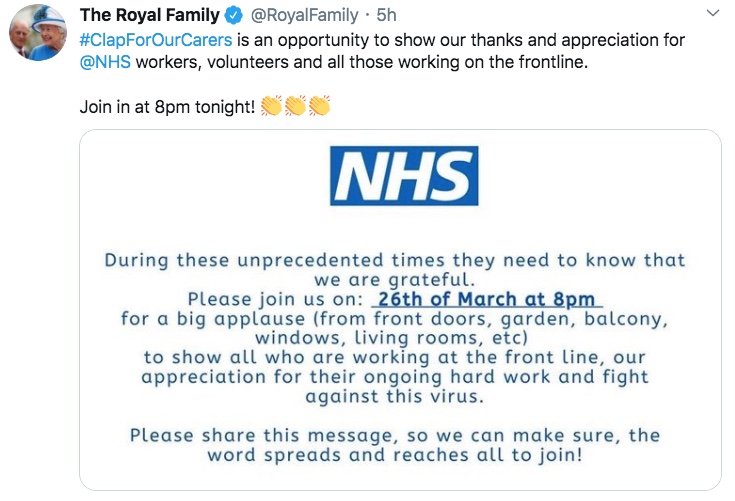Click 'workers, volunteers' tweet text
This screenshot has width=735, height=501.
(212, 62)
